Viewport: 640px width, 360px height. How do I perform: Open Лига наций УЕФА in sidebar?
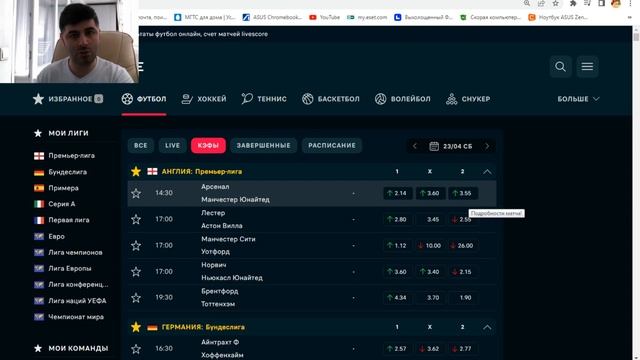pos(70,301)
